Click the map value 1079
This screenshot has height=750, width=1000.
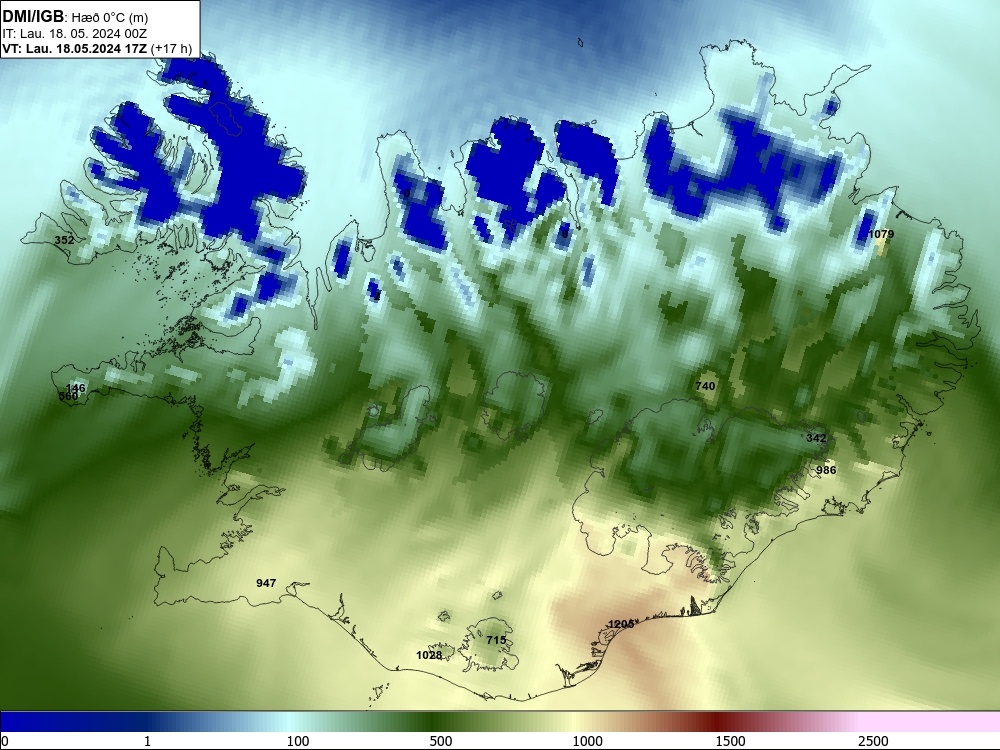[x=881, y=234]
